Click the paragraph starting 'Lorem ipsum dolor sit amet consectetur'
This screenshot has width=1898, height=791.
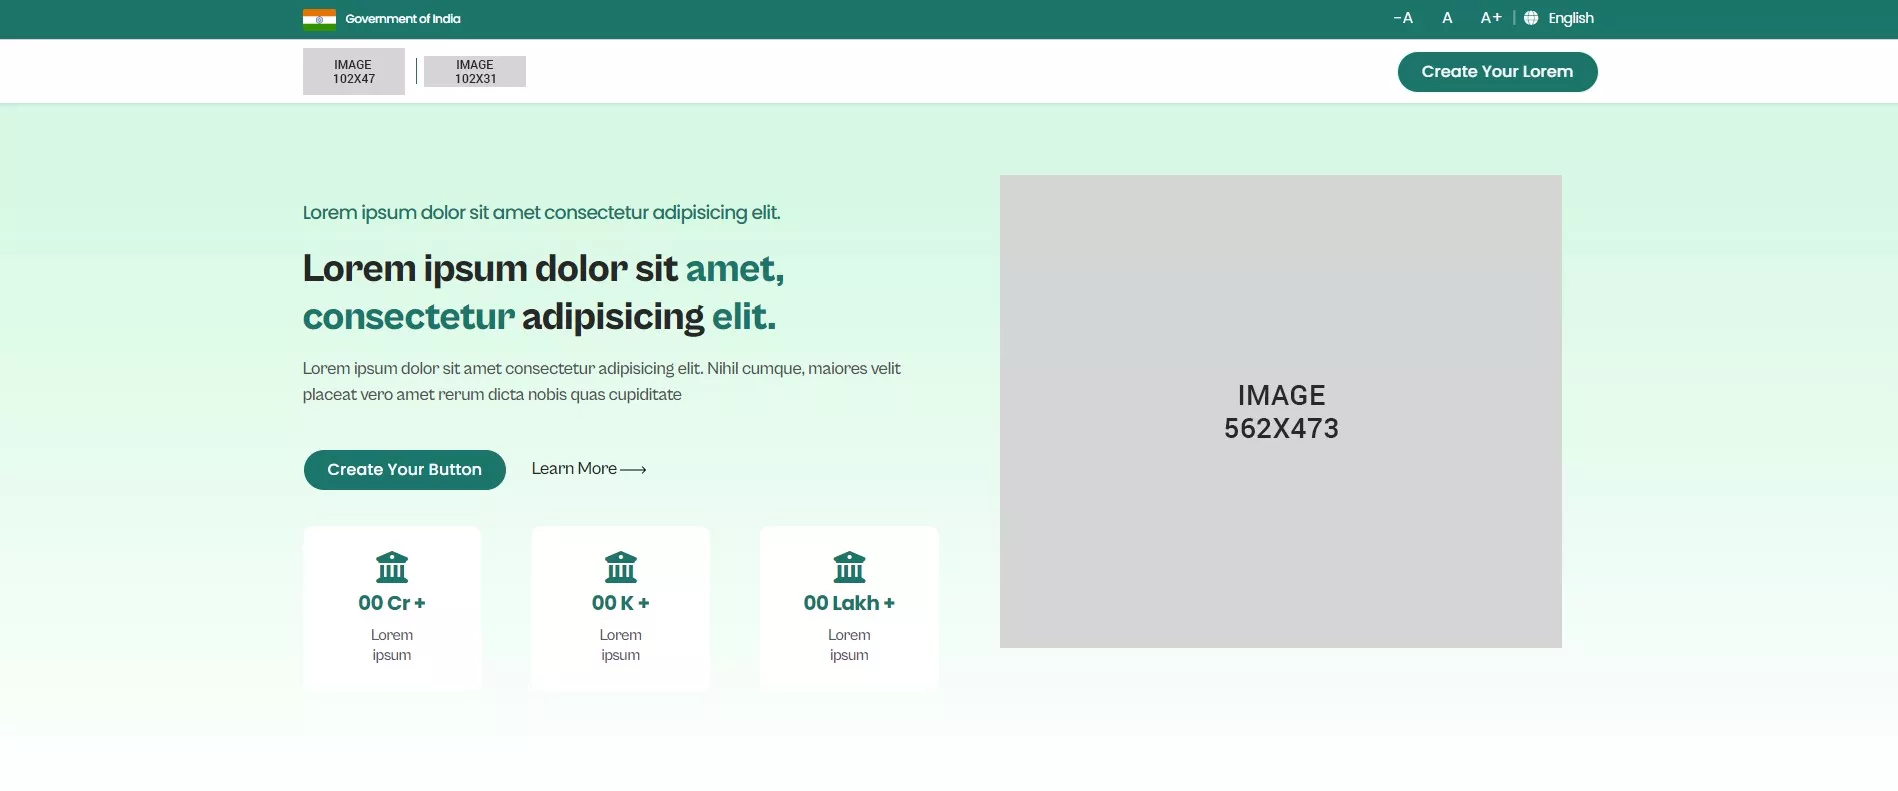click(602, 381)
